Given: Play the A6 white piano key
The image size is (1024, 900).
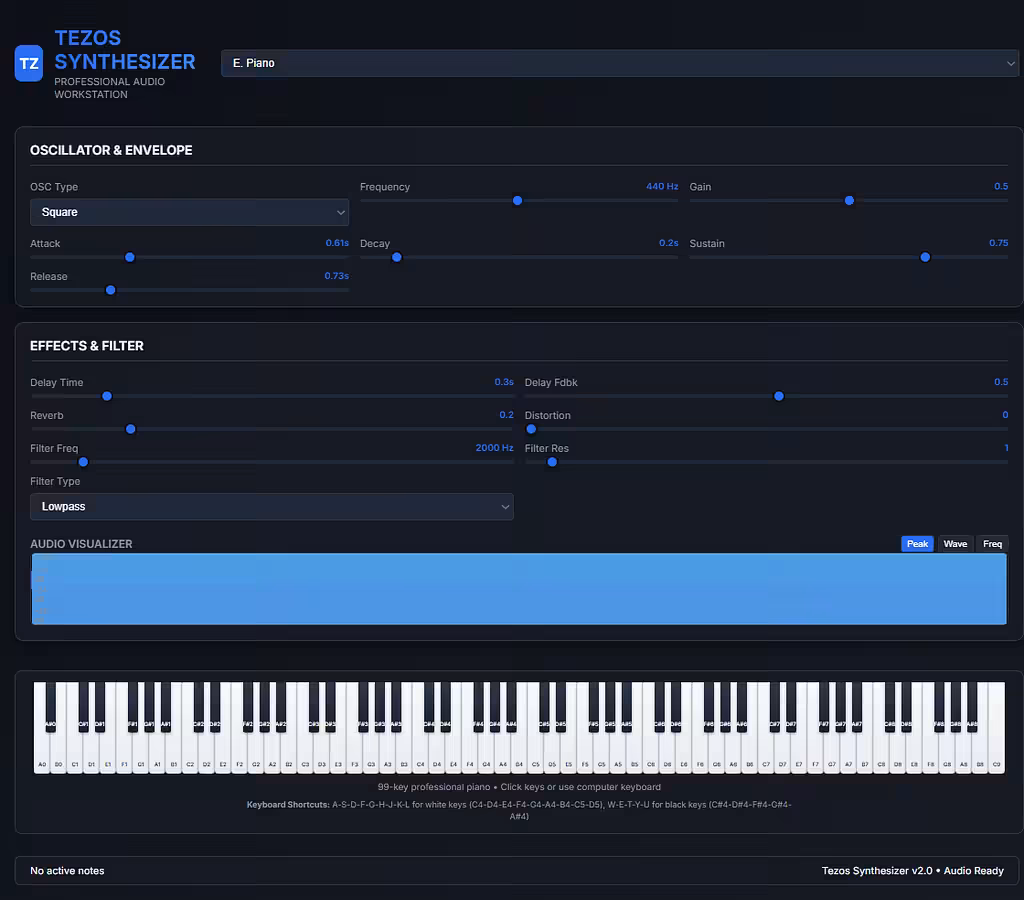Looking at the screenshot, I should [x=733, y=752].
